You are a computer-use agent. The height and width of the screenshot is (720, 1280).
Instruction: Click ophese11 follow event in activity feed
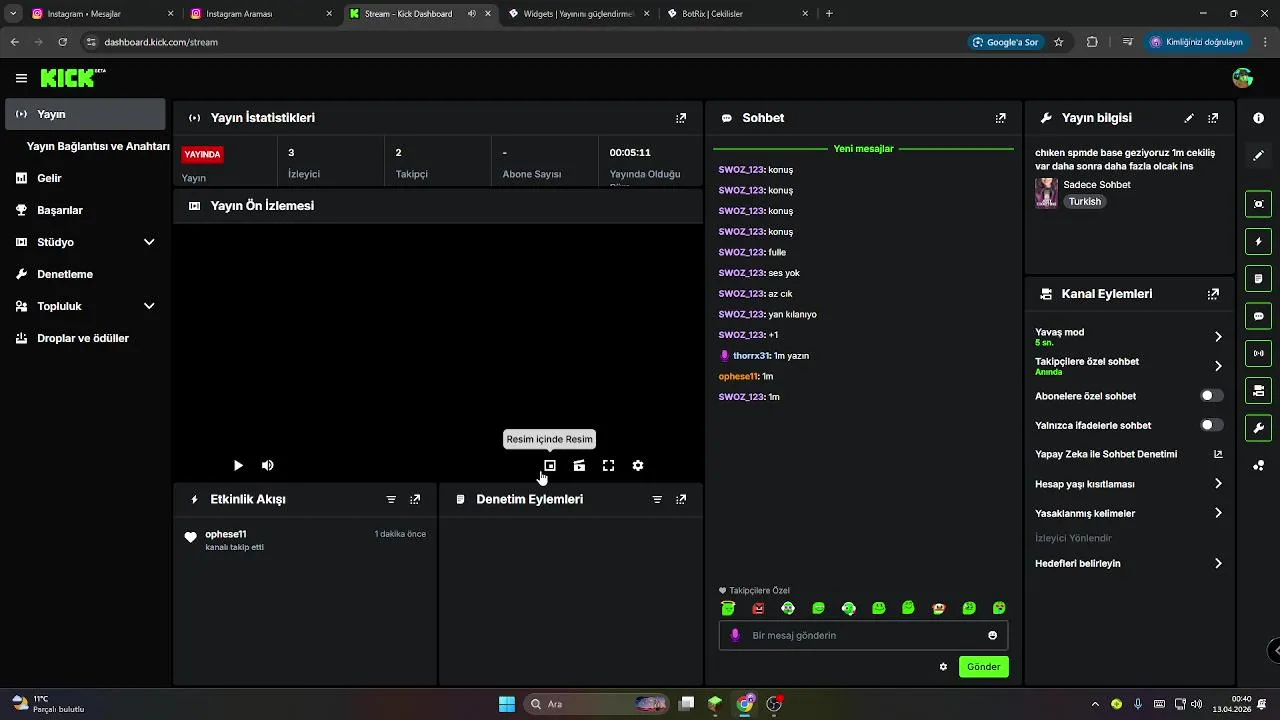[305, 540]
